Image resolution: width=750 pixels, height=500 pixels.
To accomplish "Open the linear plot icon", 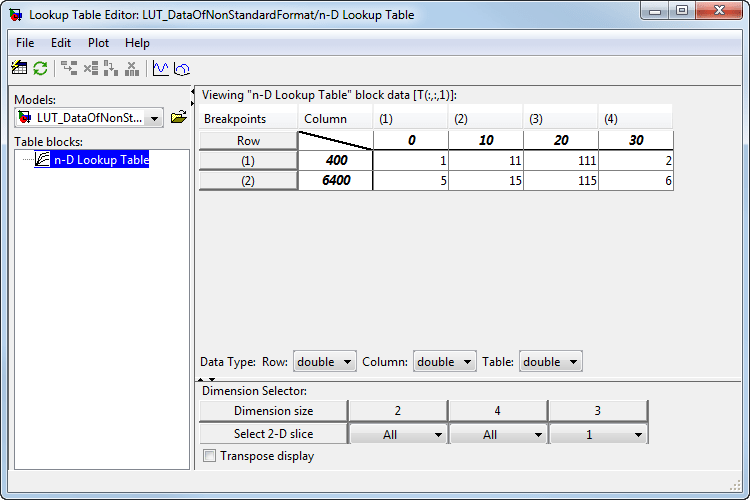I will pyautogui.click(x=161, y=68).
